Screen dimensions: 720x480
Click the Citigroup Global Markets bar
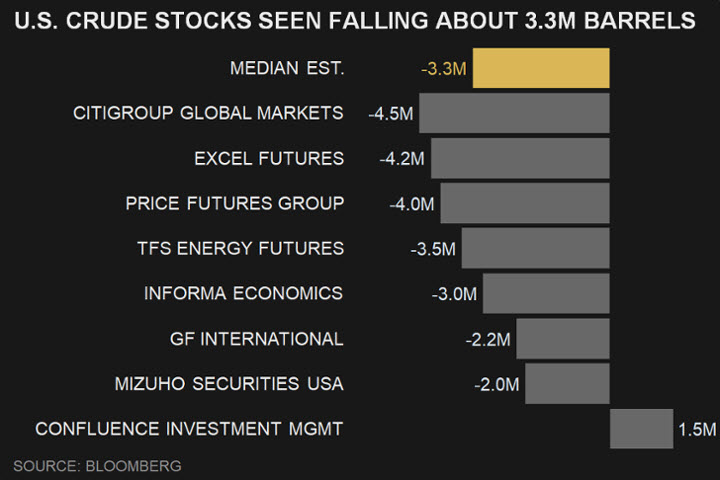point(514,113)
